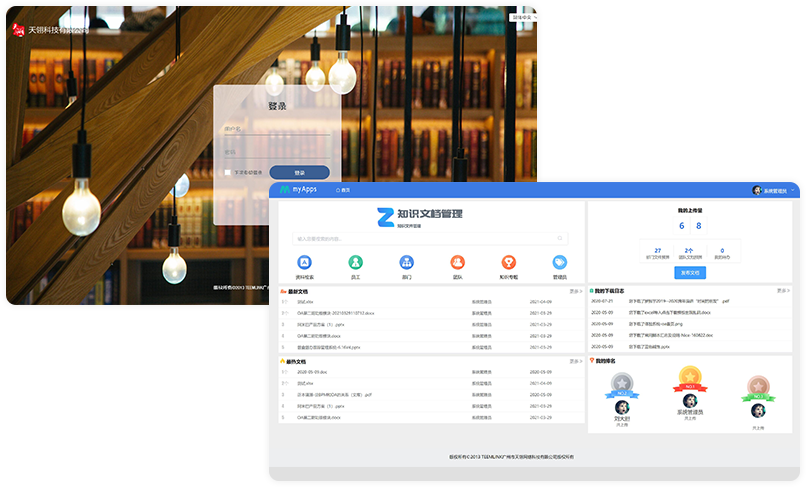Click the green 员工 employee icon
This screenshot has height=487, width=806.
click(355, 262)
